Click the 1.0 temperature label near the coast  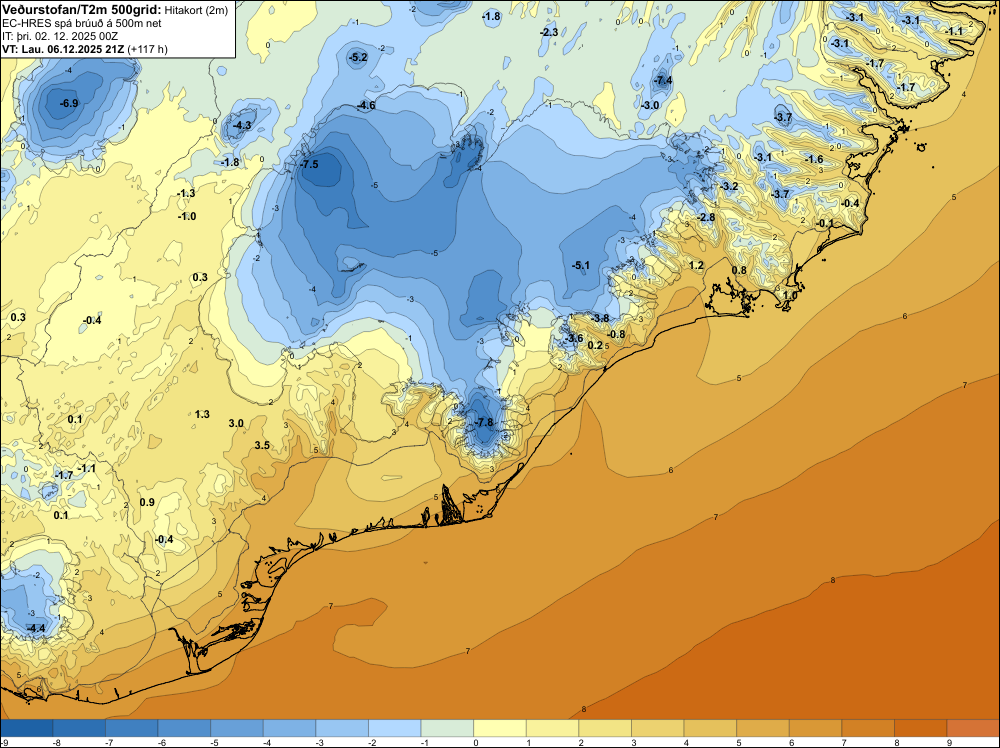(790, 296)
